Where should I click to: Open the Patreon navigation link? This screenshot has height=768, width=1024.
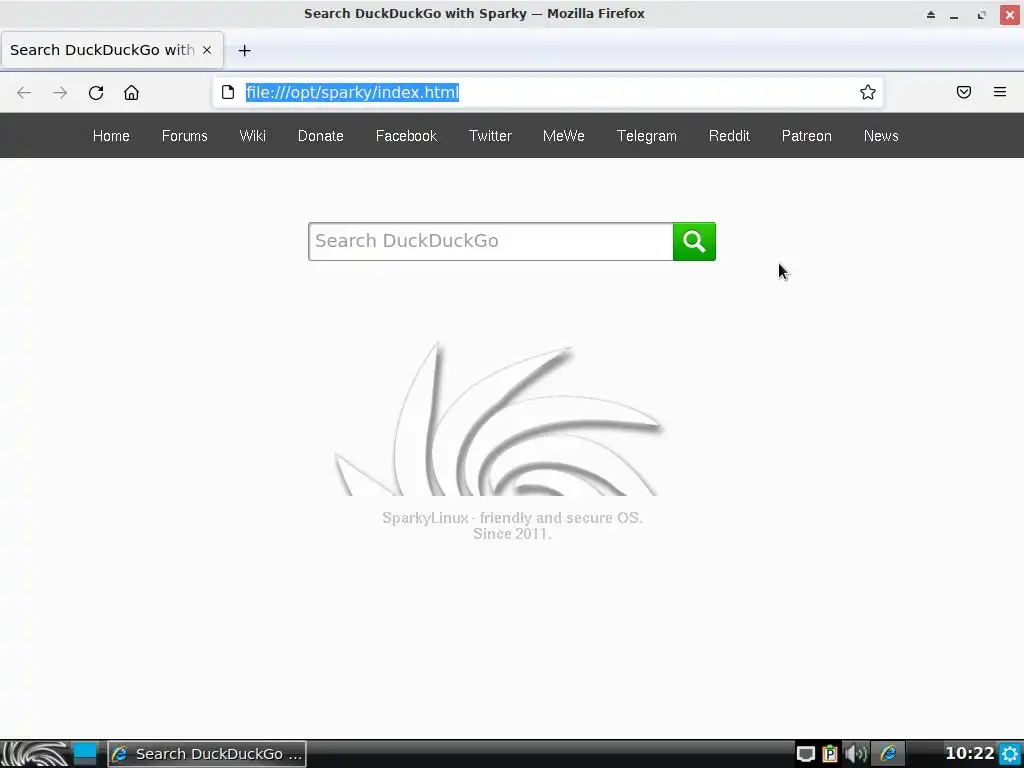click(807, 136)
